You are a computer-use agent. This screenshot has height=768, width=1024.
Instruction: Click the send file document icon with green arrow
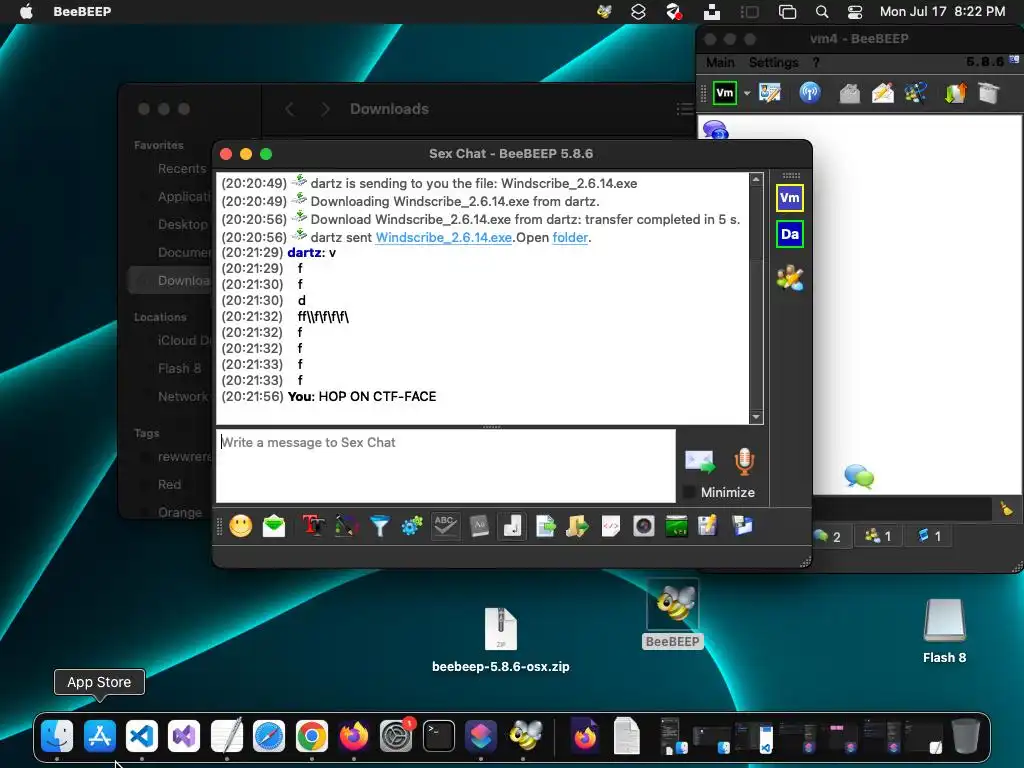[545, 526]
